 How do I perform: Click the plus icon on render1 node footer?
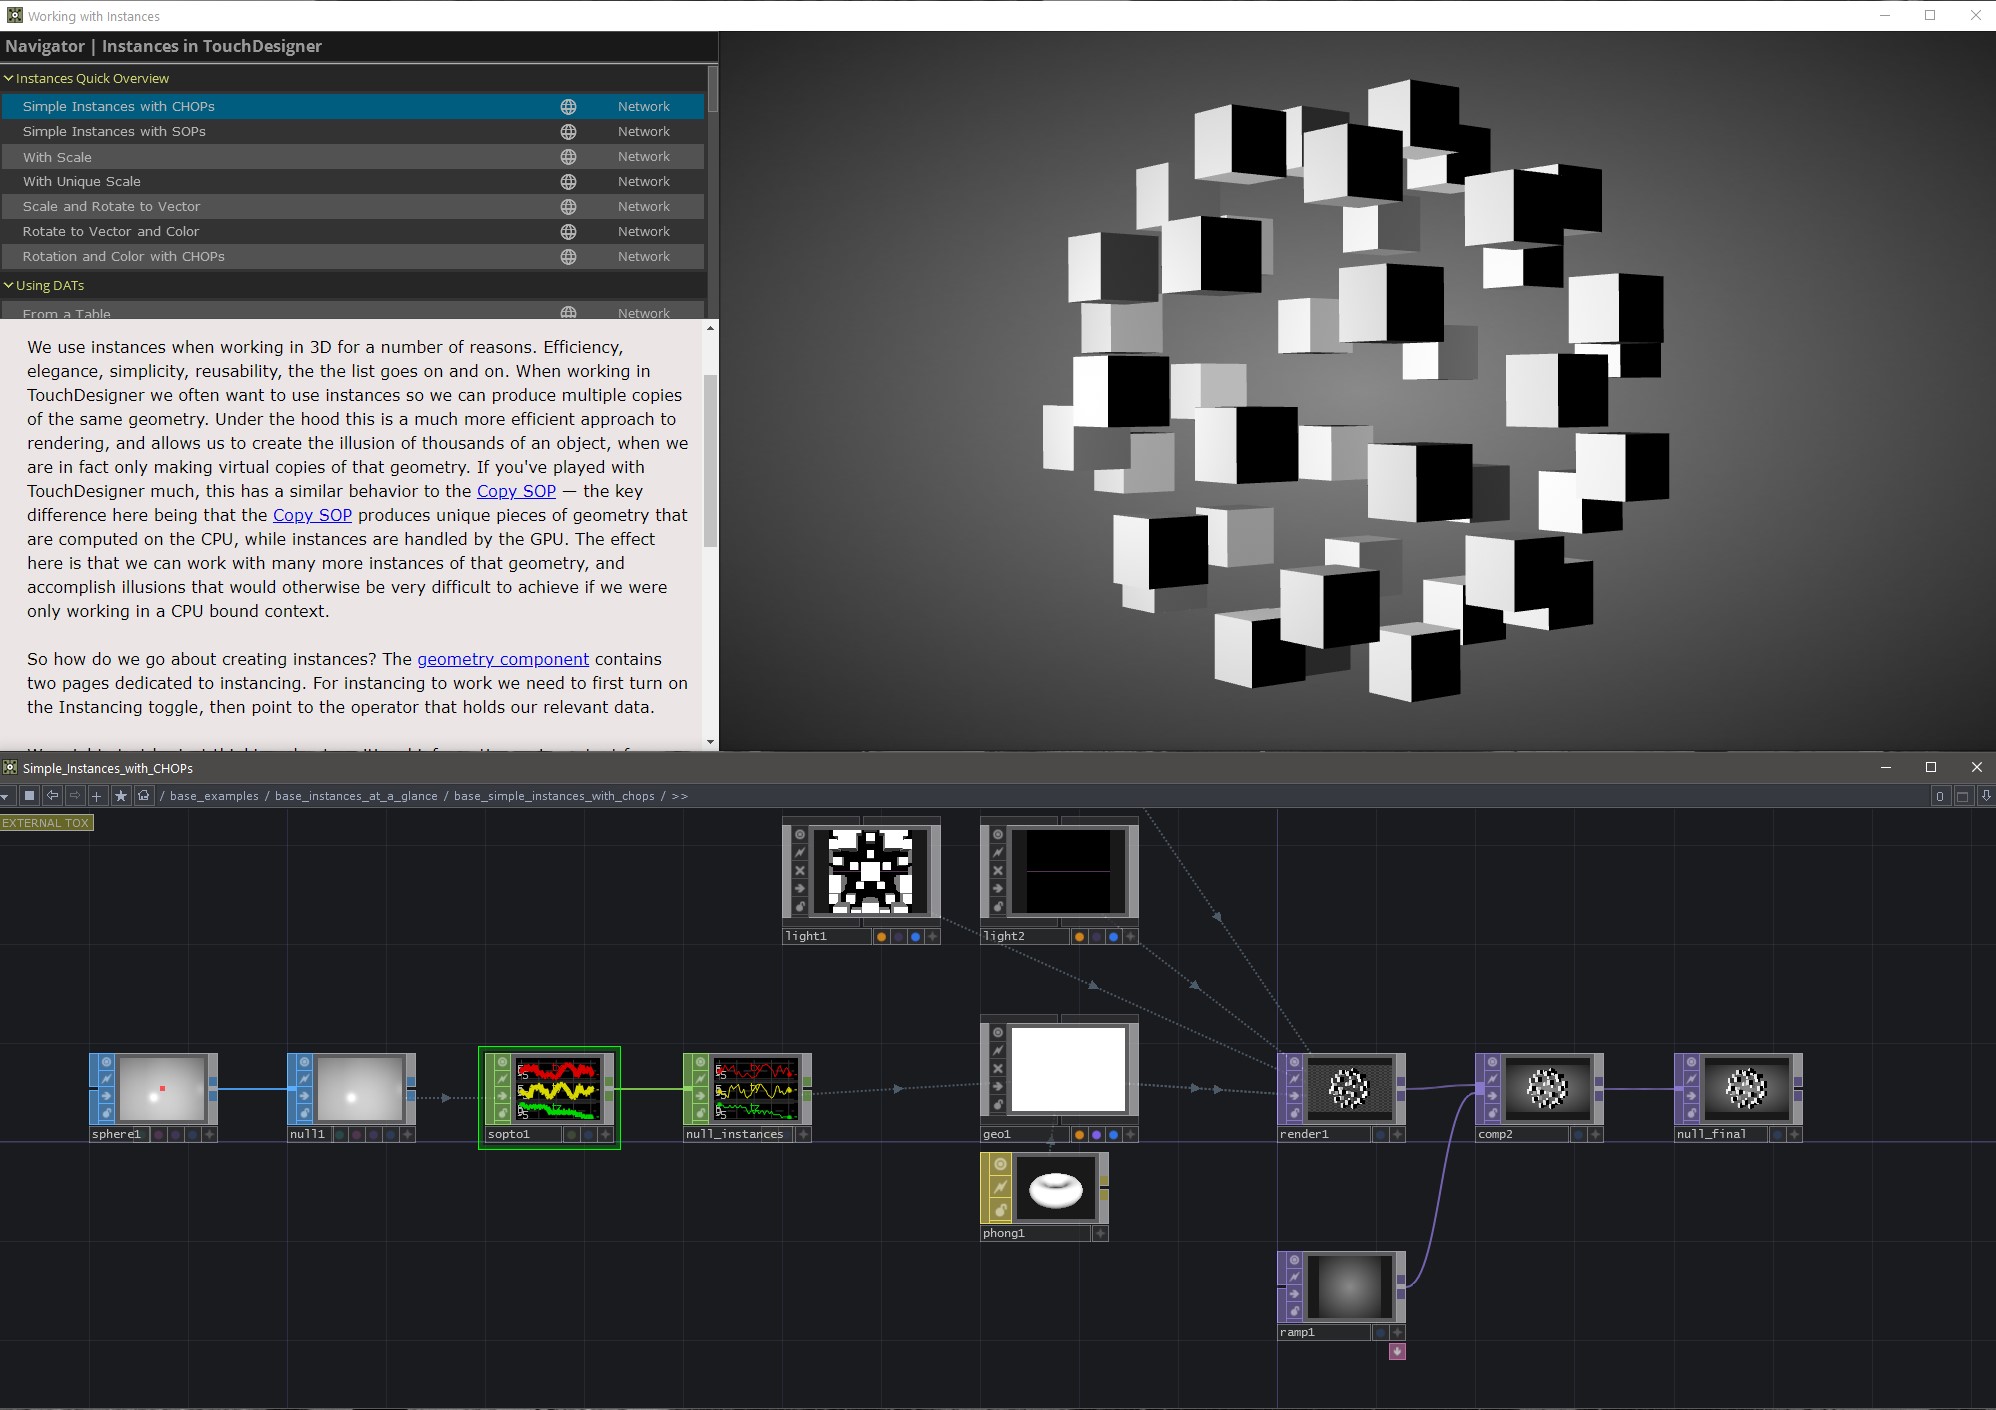pyautogui.click(x=1397, y=1134)
